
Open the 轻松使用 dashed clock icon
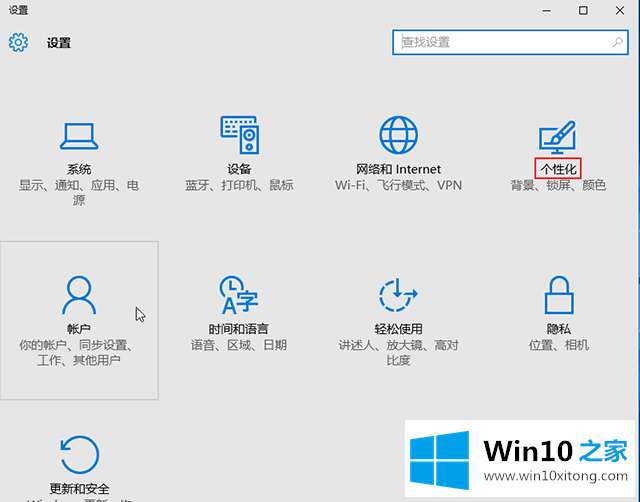point(398,295)
